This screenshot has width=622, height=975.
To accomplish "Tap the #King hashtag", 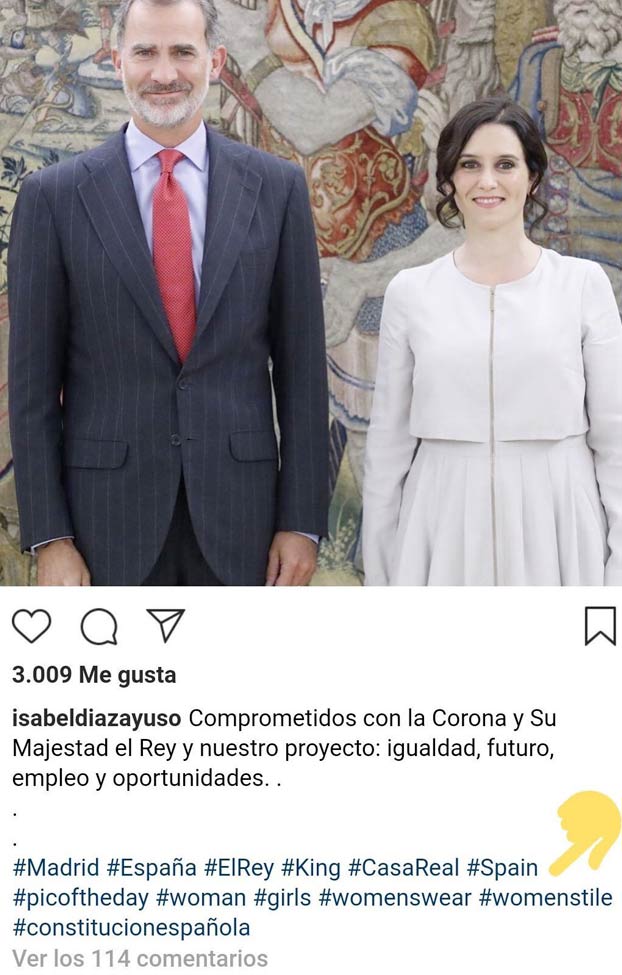I will click(311, 867).
